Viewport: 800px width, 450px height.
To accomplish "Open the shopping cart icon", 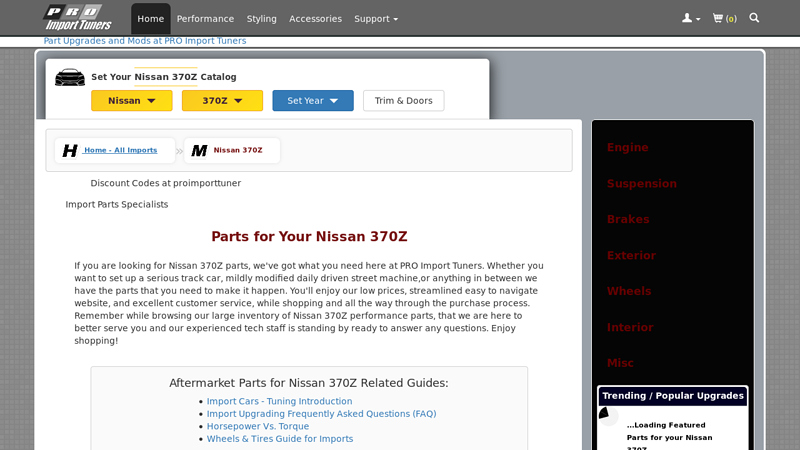I will 724,18.
